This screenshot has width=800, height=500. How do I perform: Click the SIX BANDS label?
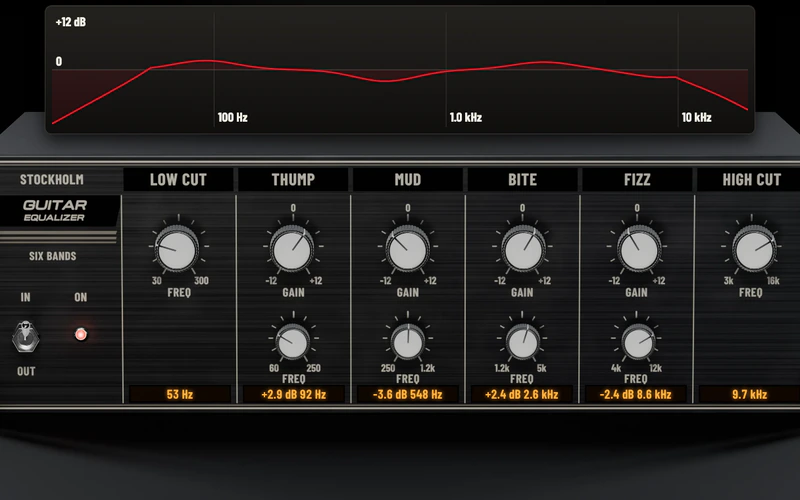point(53,256)
